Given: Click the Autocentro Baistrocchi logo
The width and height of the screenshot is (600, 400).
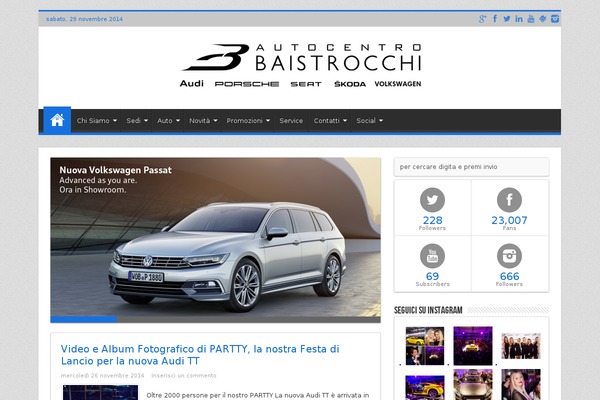Looking at the screenshot, I should tap(301, 65).
